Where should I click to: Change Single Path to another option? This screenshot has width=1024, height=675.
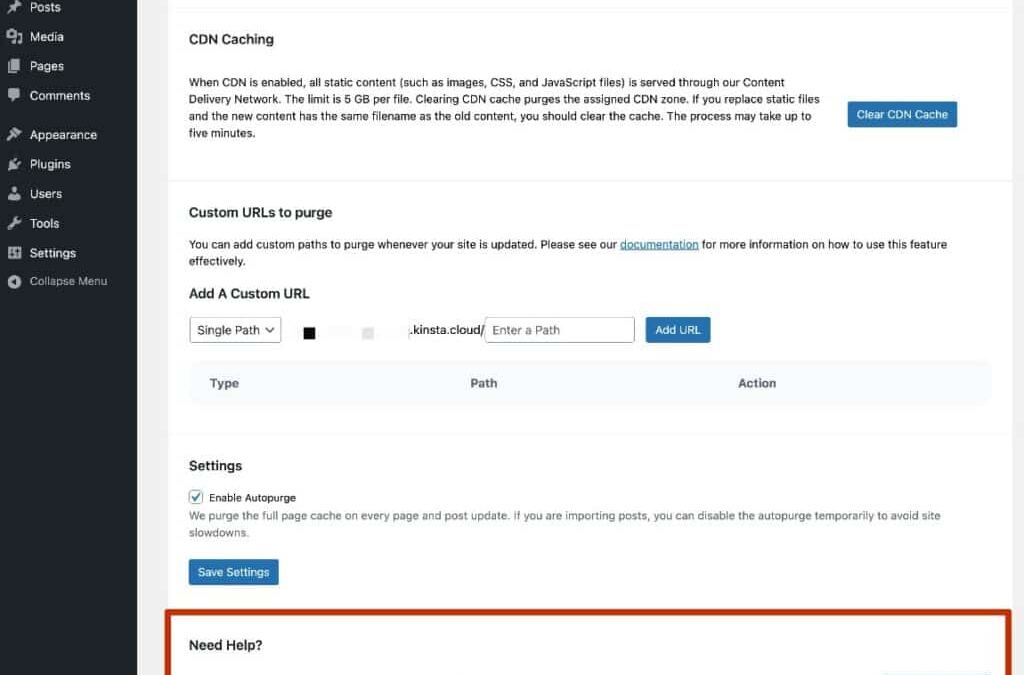235,329
